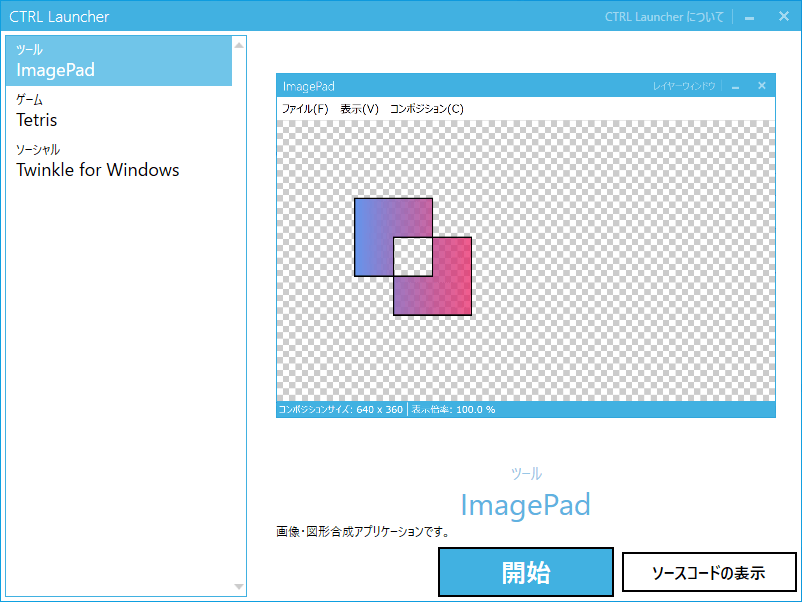Screen dimensions: 802x602
Task: Open the CTRL Launcher について link
Action: tap(663, 16)
